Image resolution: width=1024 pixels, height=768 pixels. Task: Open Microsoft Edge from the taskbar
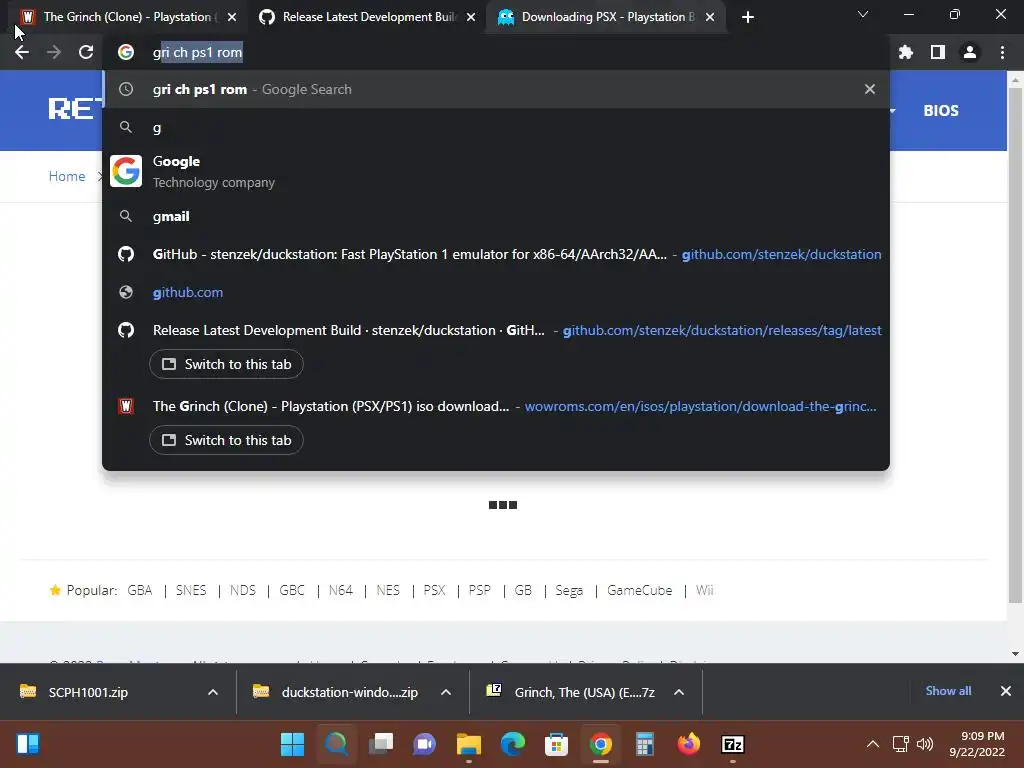(513, 744)
